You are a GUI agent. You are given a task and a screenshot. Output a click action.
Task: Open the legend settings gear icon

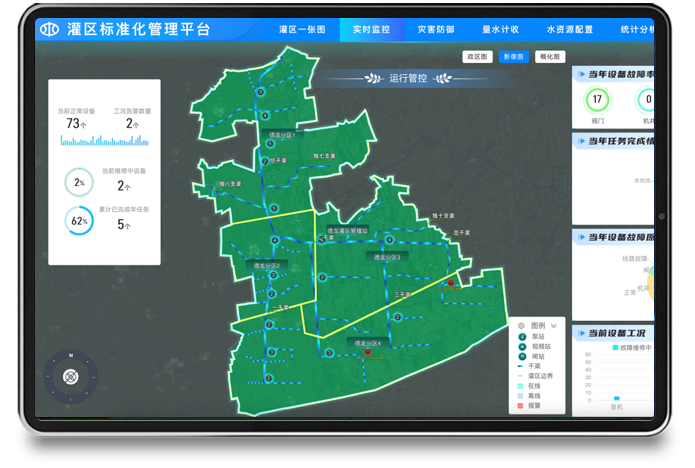521,326
